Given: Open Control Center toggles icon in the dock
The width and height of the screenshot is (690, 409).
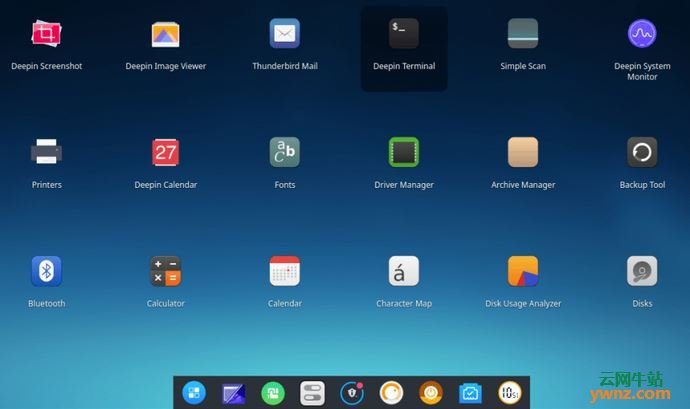Looking at the screenshot, I should pyautogui.click(x=312, y=393).
